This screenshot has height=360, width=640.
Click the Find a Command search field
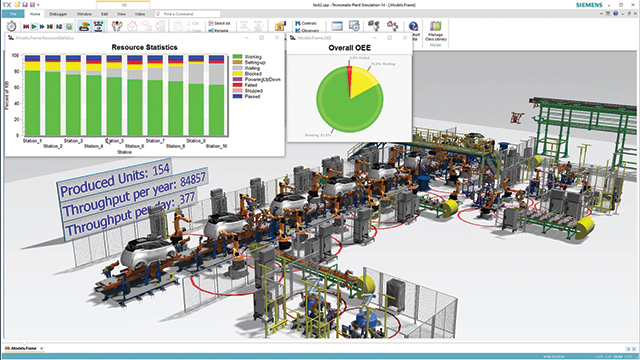tap(188, 14)
